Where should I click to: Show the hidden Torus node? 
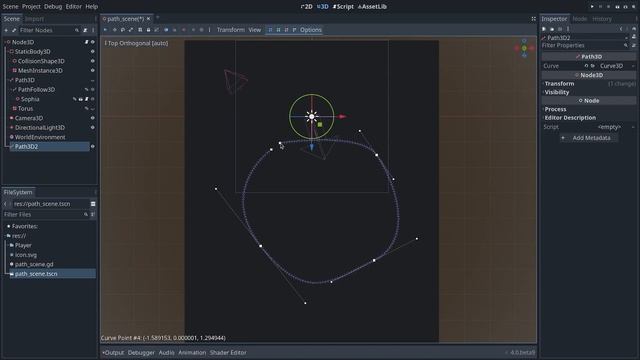tap(93, 109)
